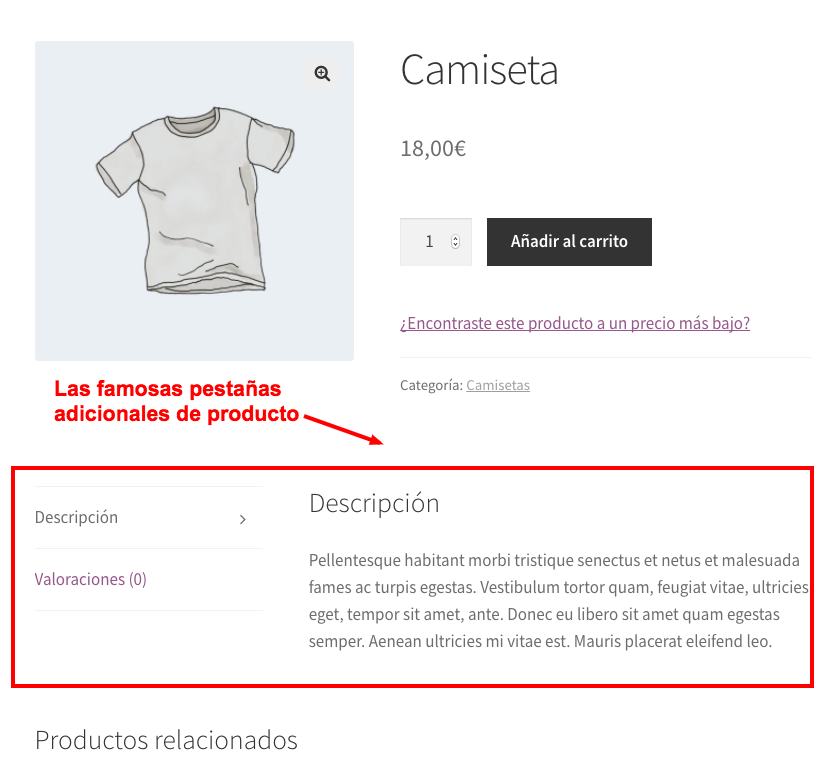Click the red annotation arrow head
This screenshot has height=770, width=818.
(x=376, y=439)
